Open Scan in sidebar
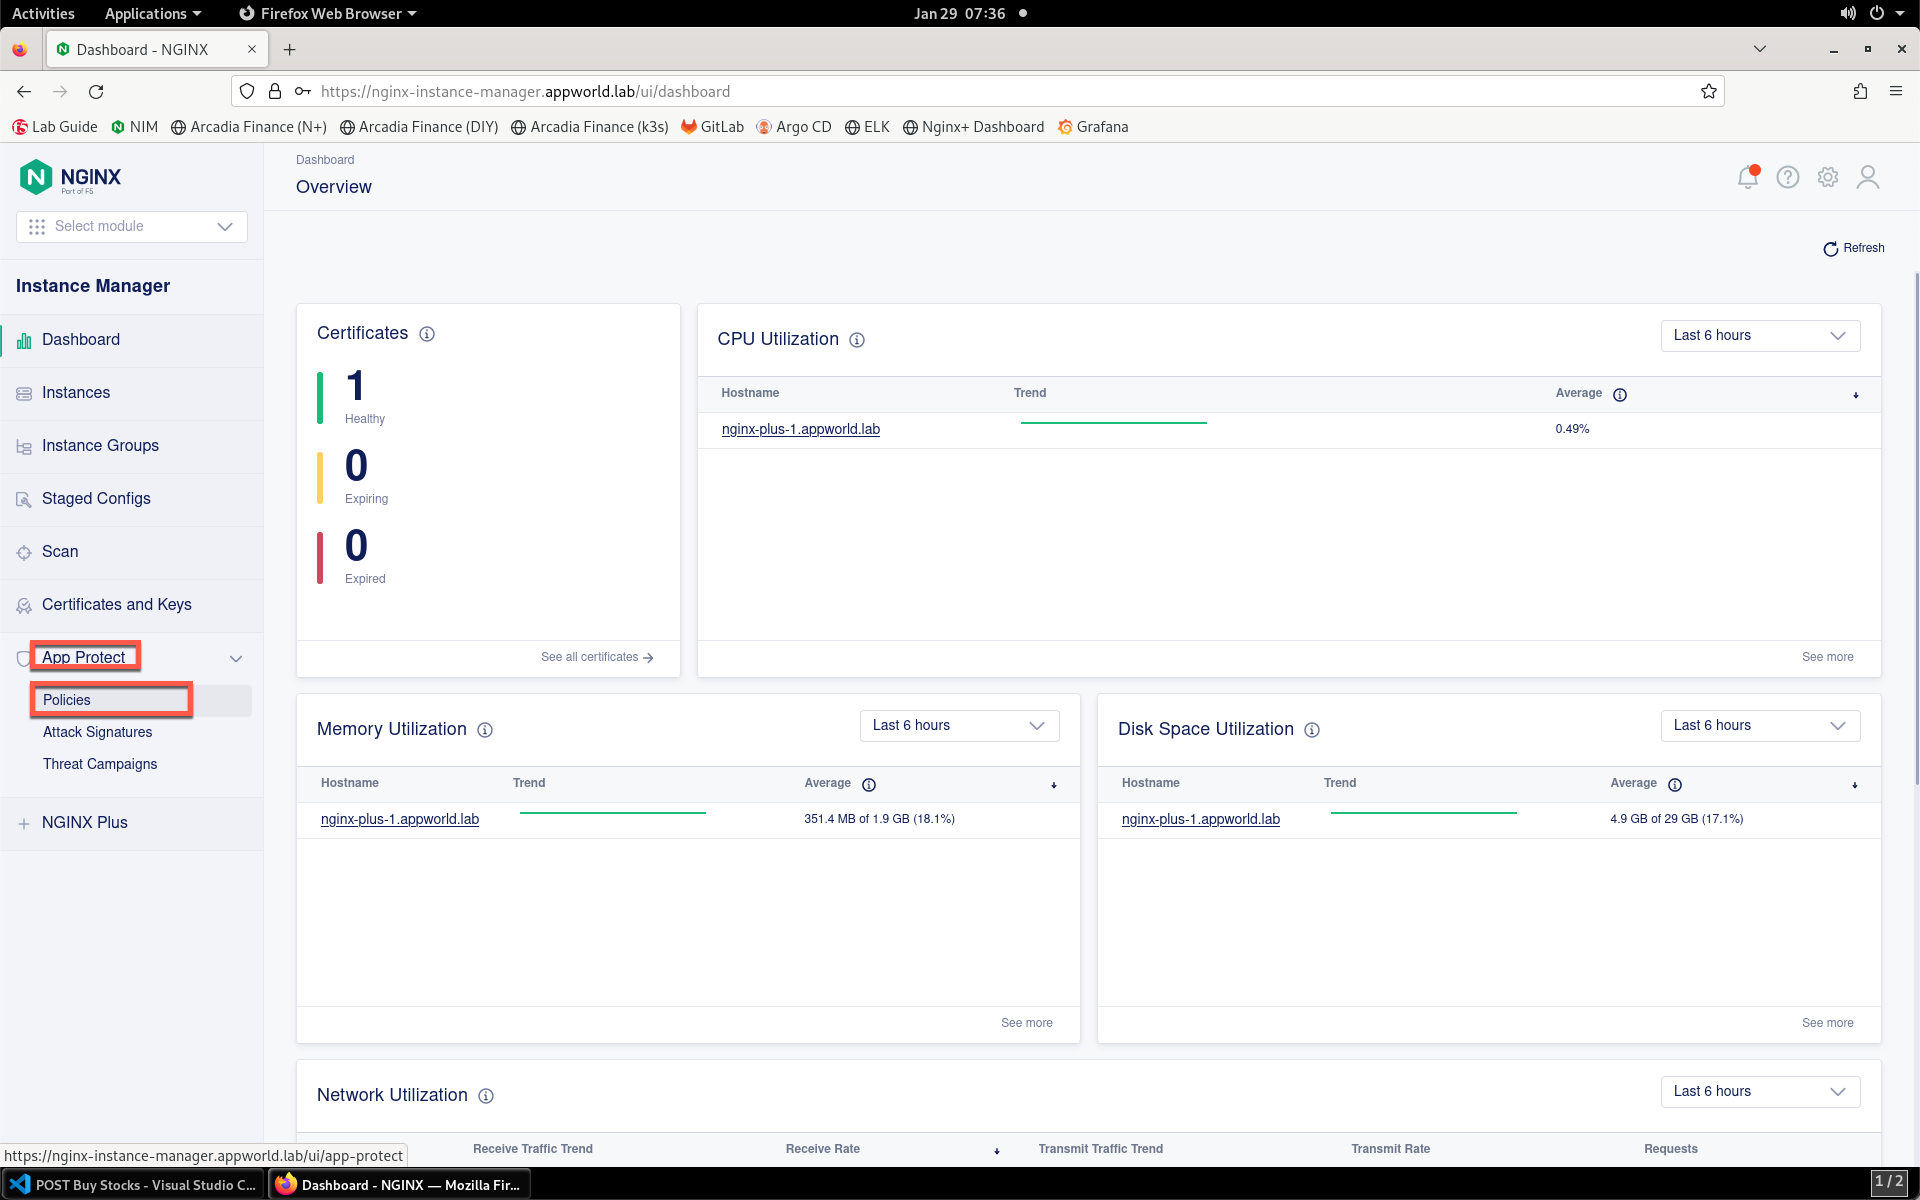 click(131, 552)
